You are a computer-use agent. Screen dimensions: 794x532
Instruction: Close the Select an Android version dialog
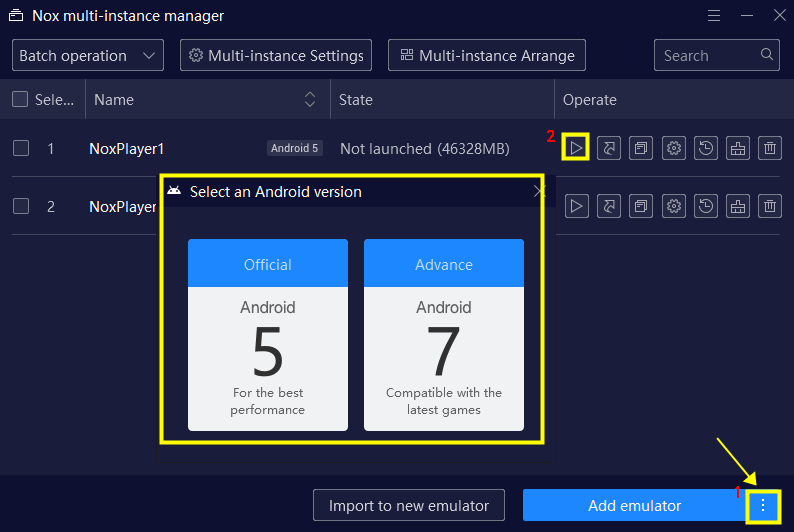pyautogui.click(x=539, y=191)
